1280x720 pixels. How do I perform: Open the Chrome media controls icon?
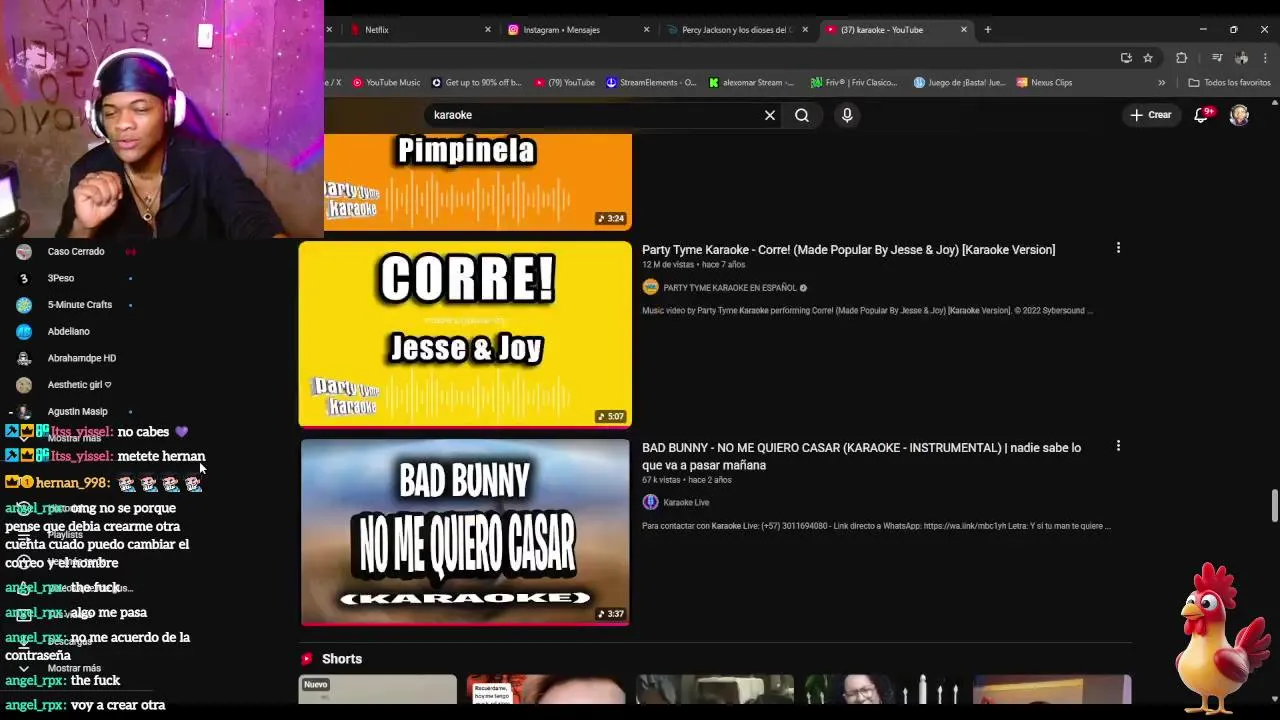1217,58
